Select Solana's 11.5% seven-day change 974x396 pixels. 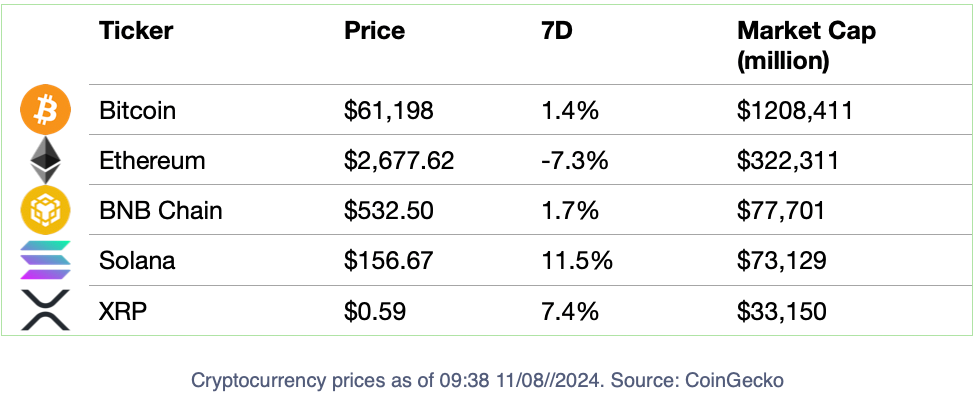pos(576,261)
